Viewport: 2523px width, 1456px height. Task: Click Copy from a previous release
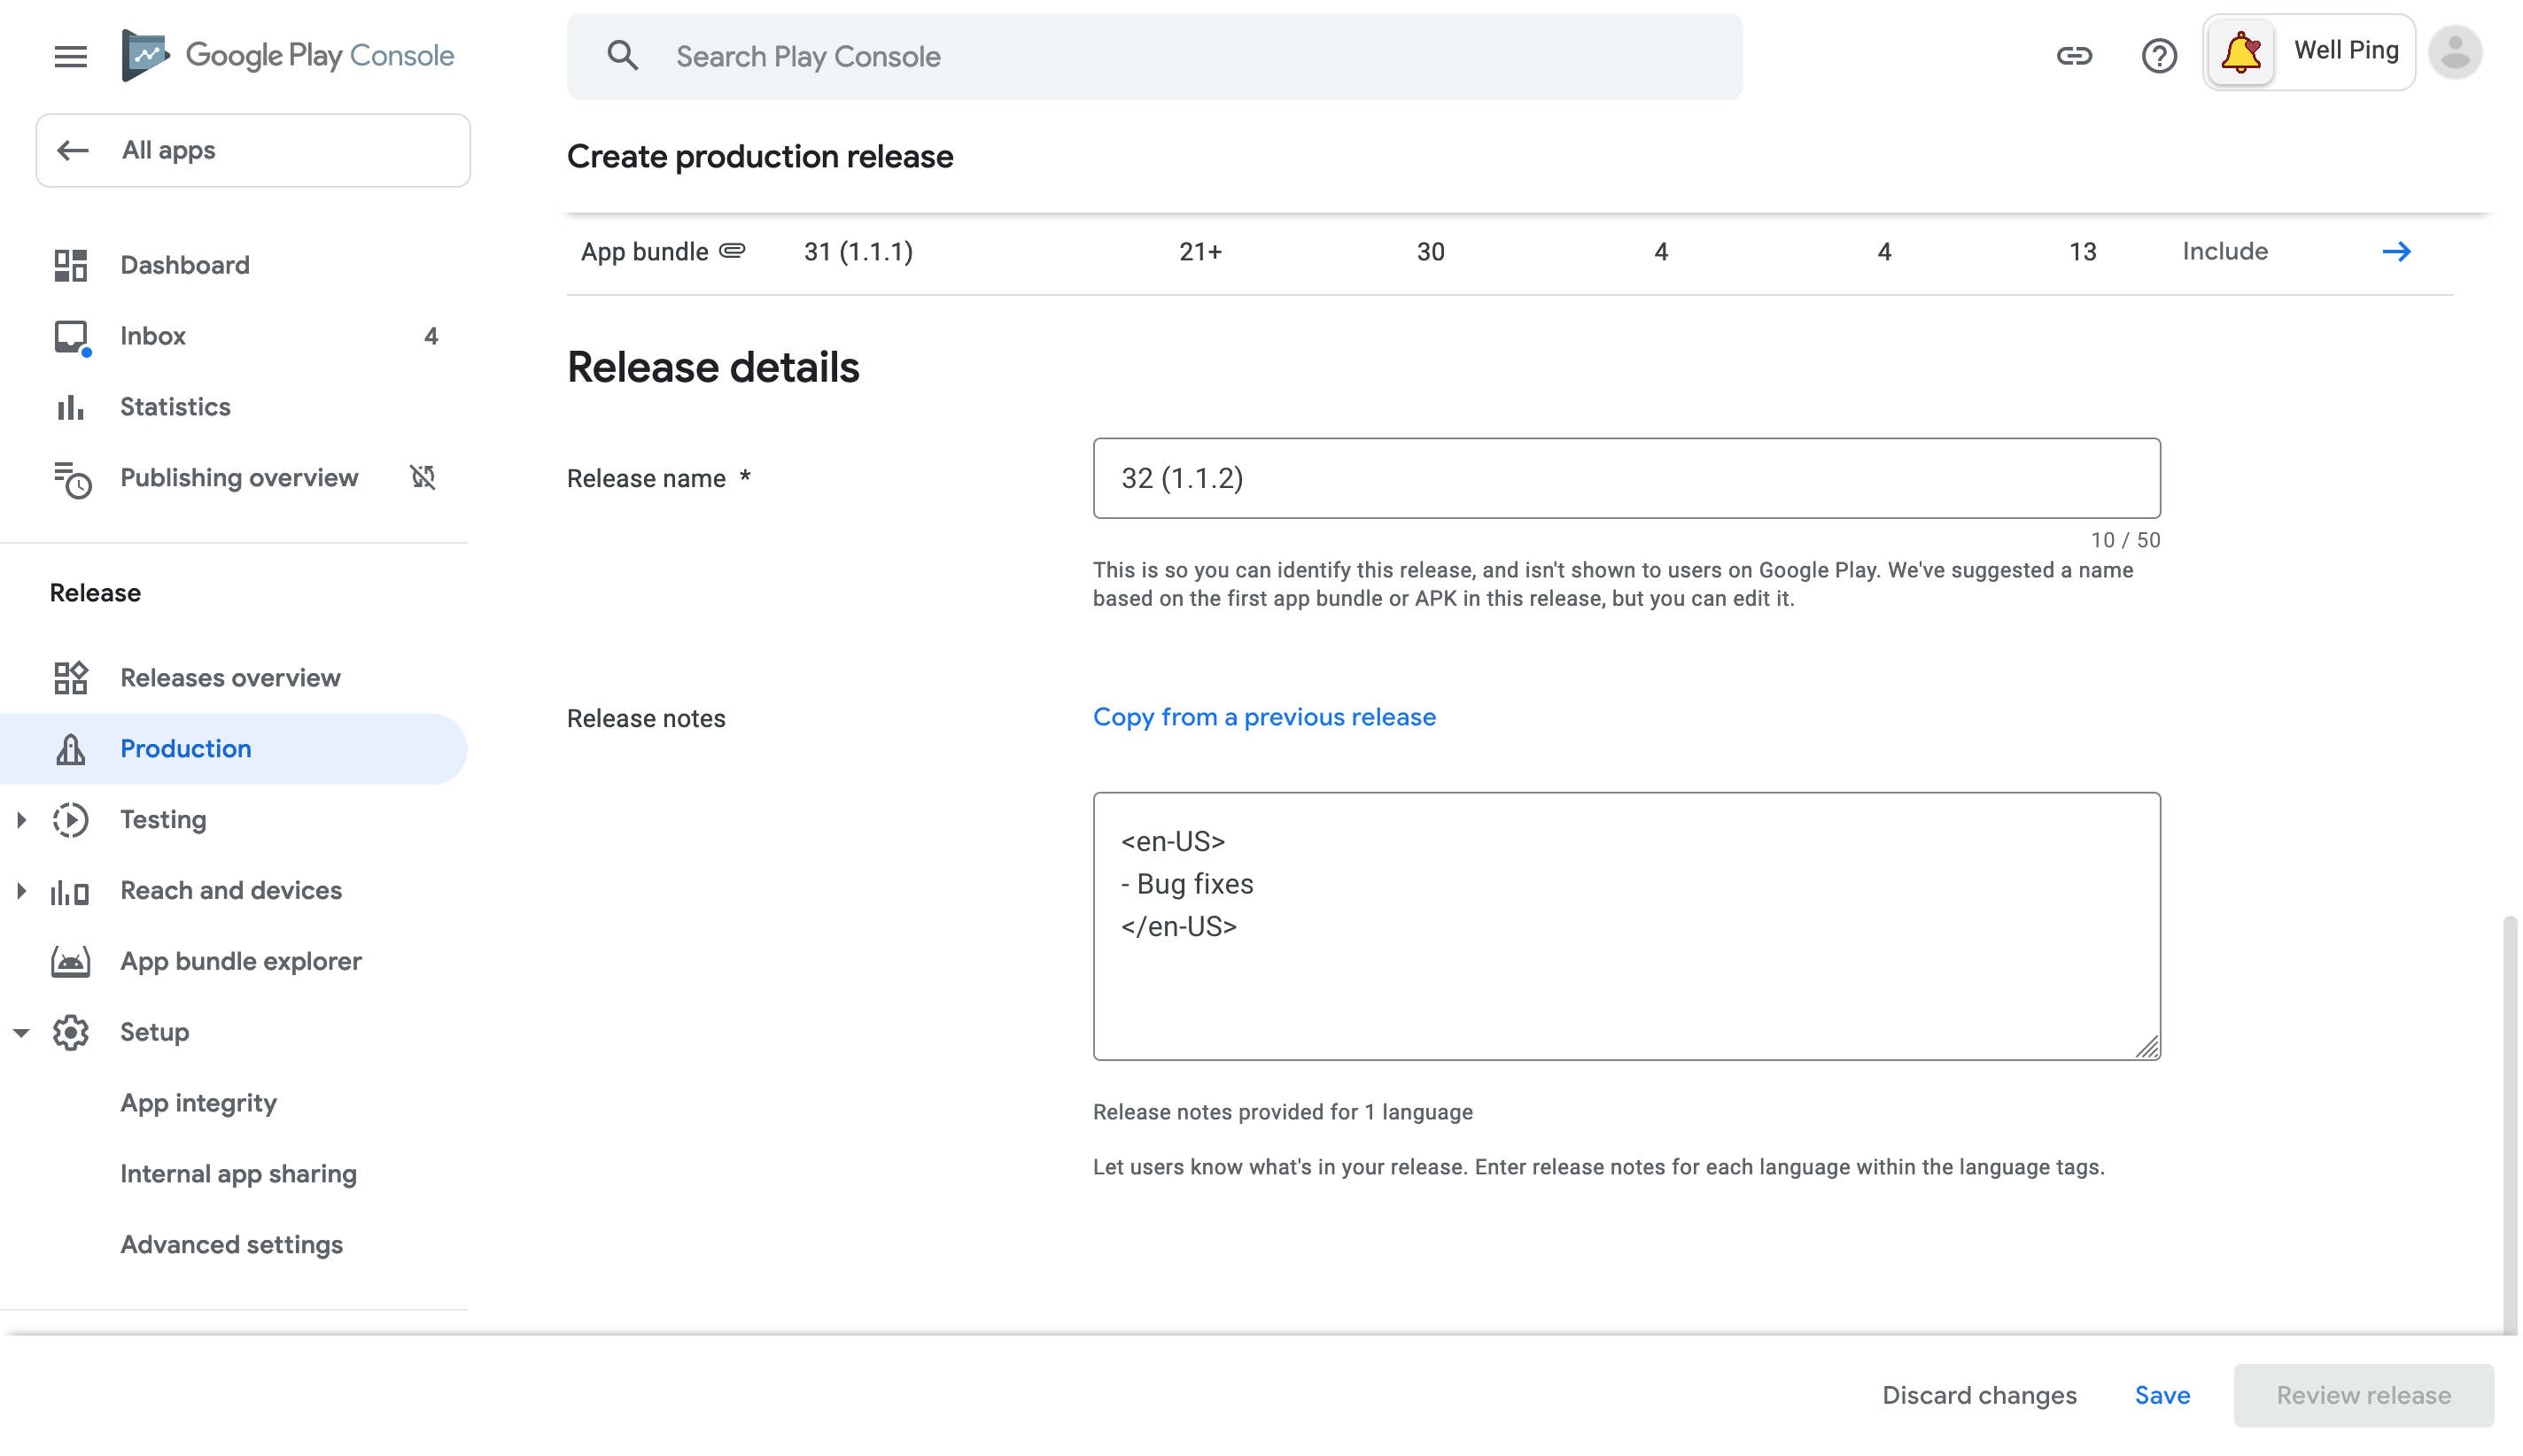coord(1263,716)
